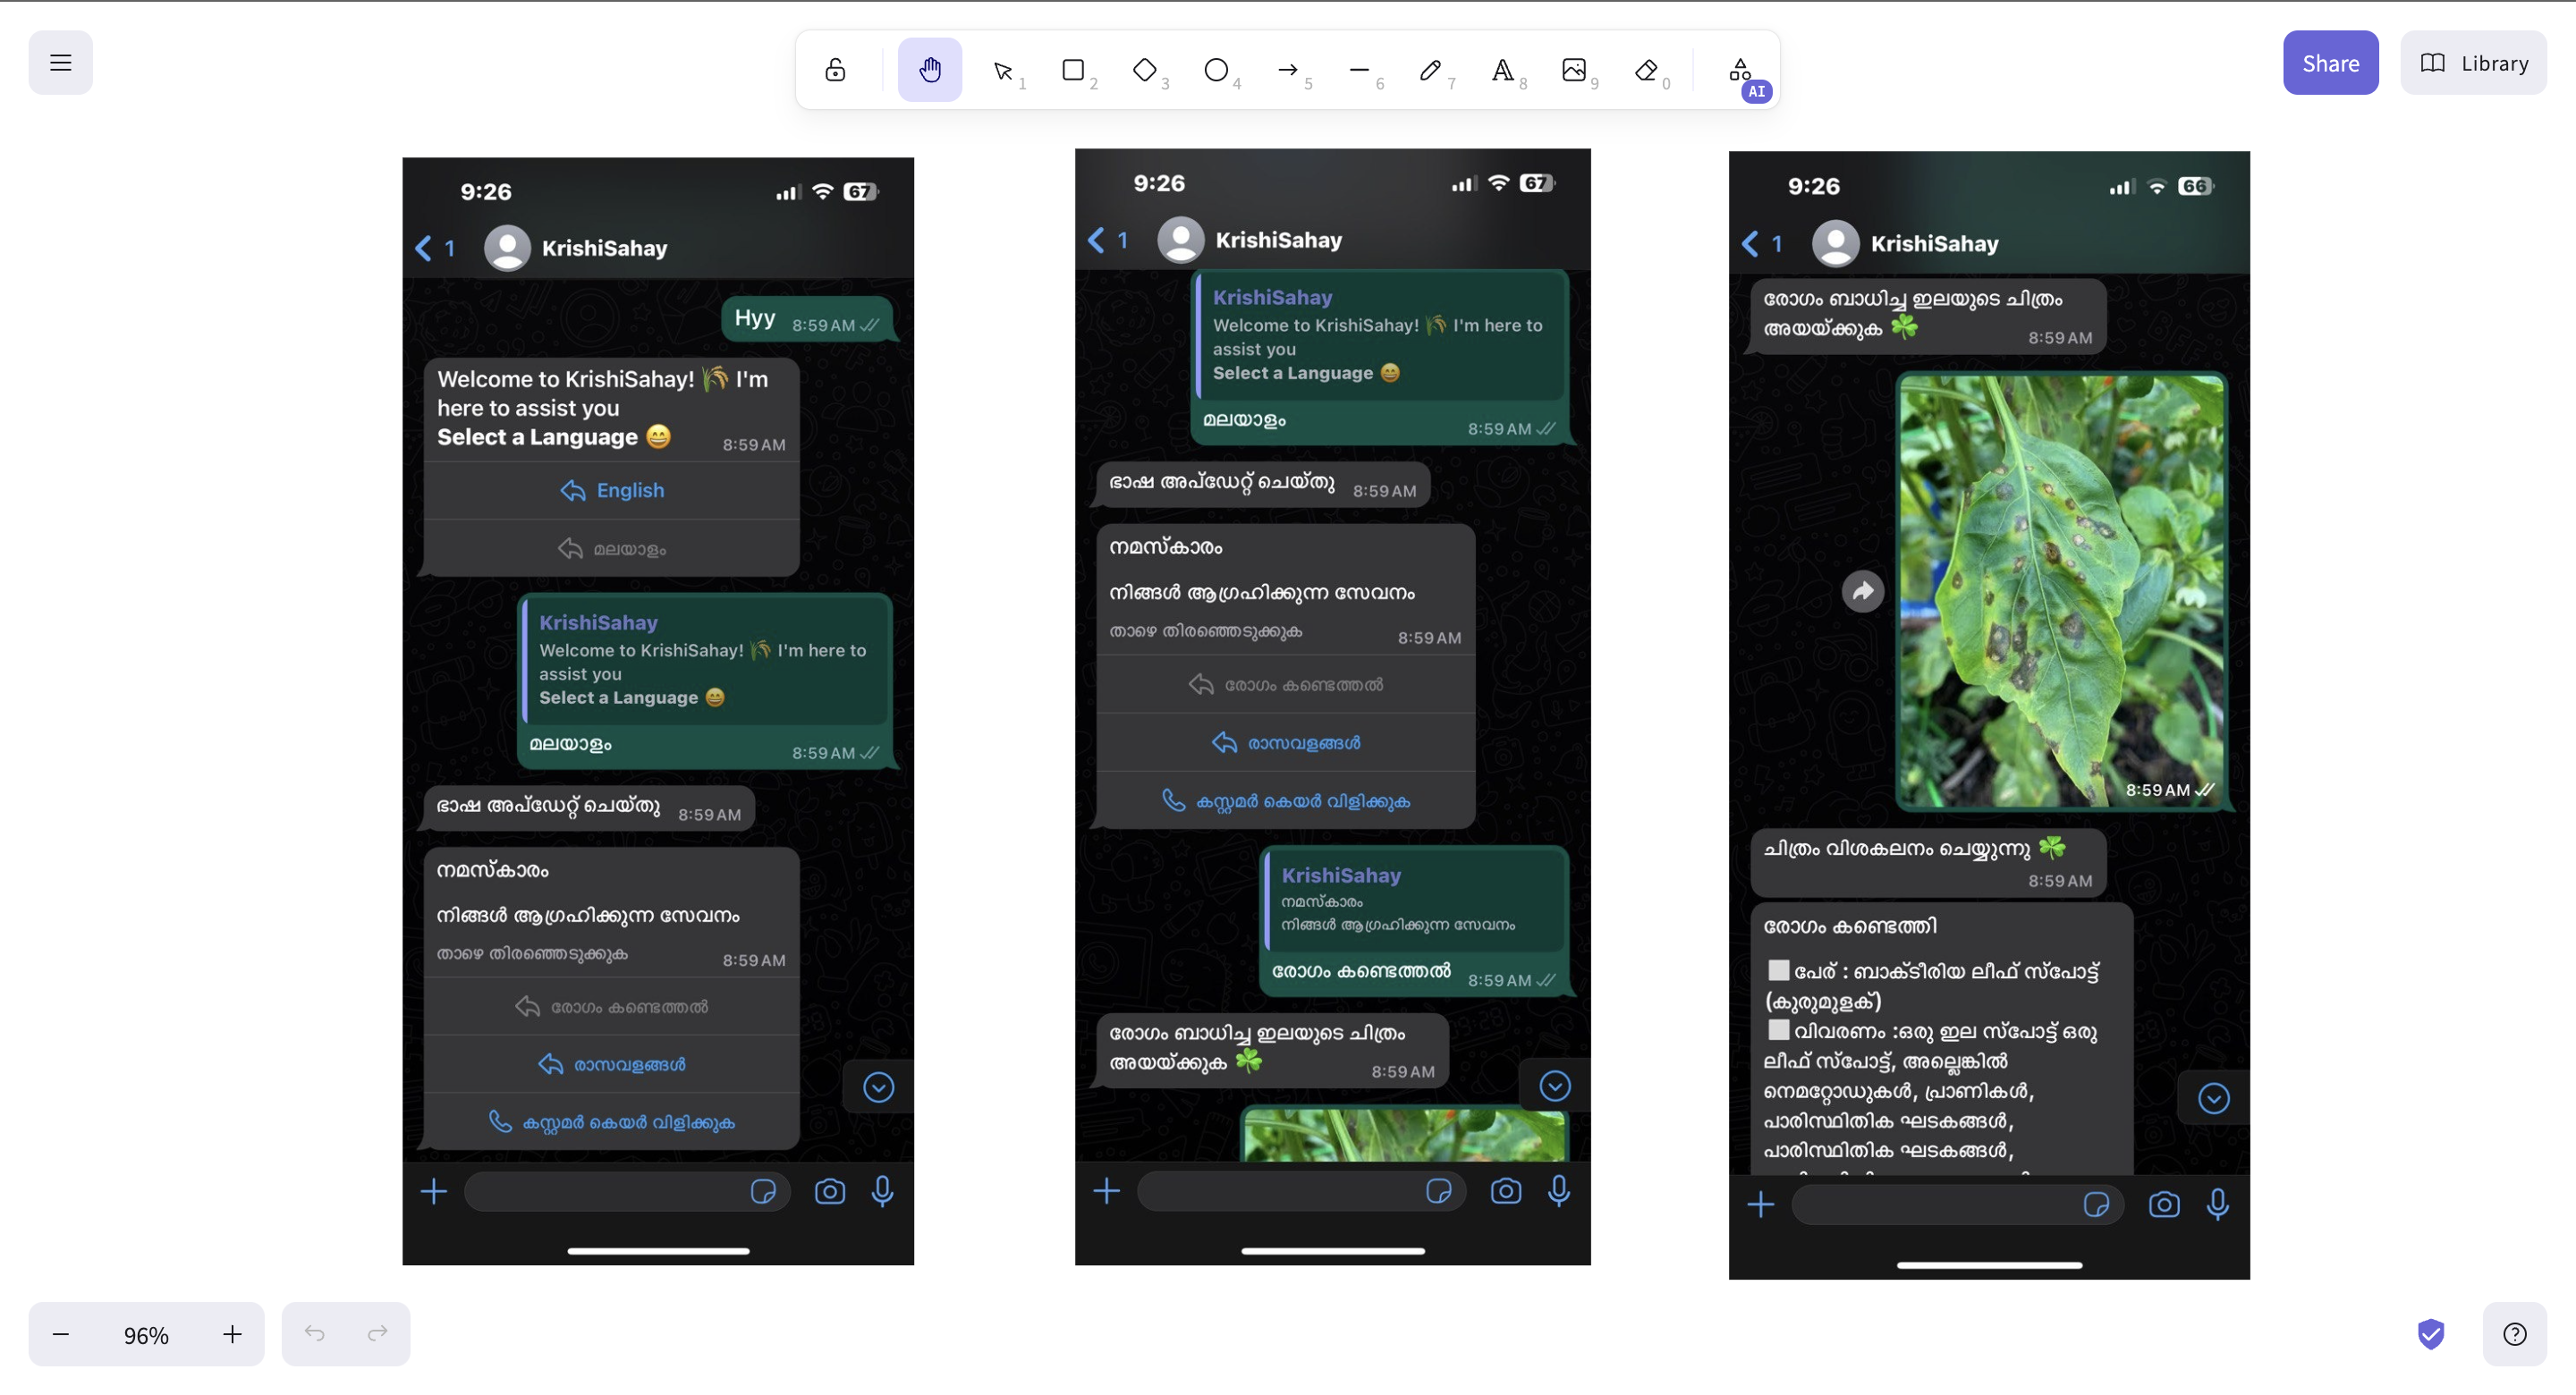Viewport: 2576px width, 1395px height.
Task: Open the Library panel
Action: click(2473, 63)
